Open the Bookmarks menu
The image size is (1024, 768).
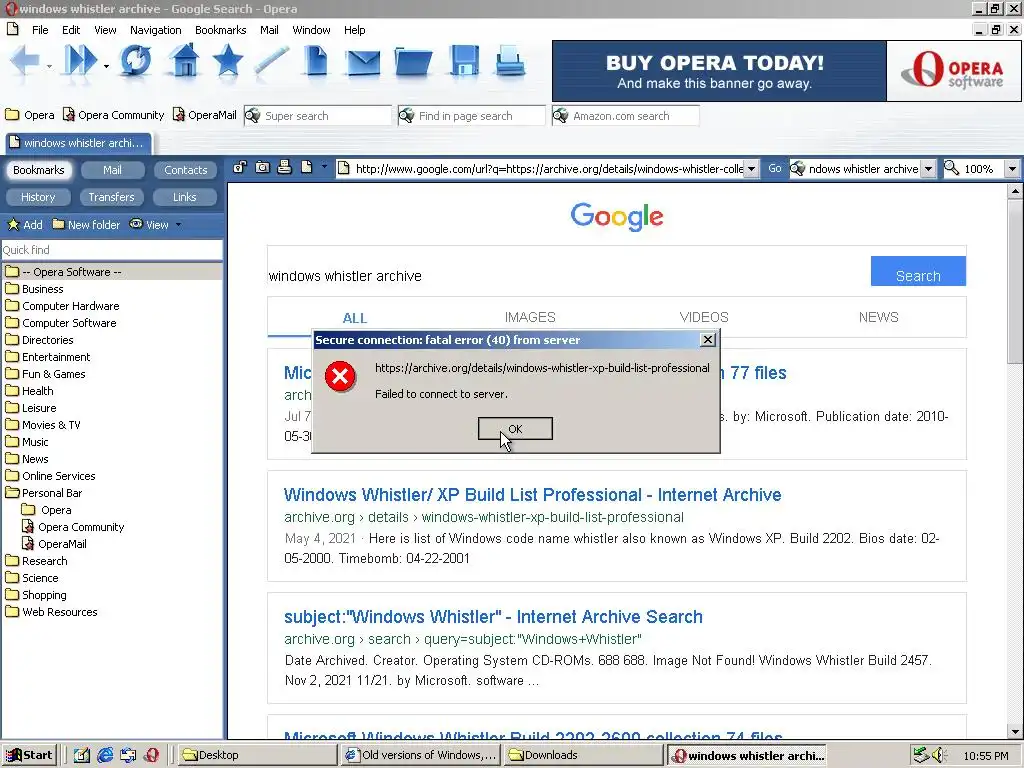tap(221, 30)
